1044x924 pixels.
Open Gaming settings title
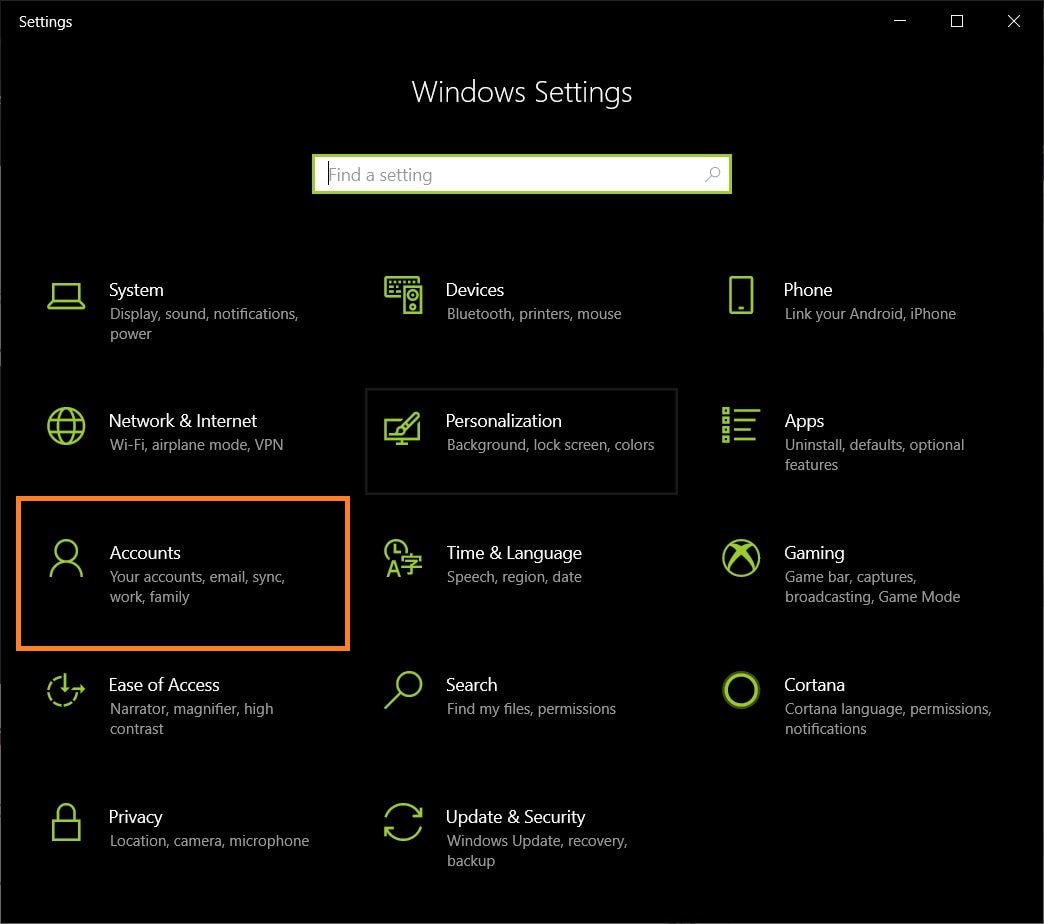tap(814, 553)
